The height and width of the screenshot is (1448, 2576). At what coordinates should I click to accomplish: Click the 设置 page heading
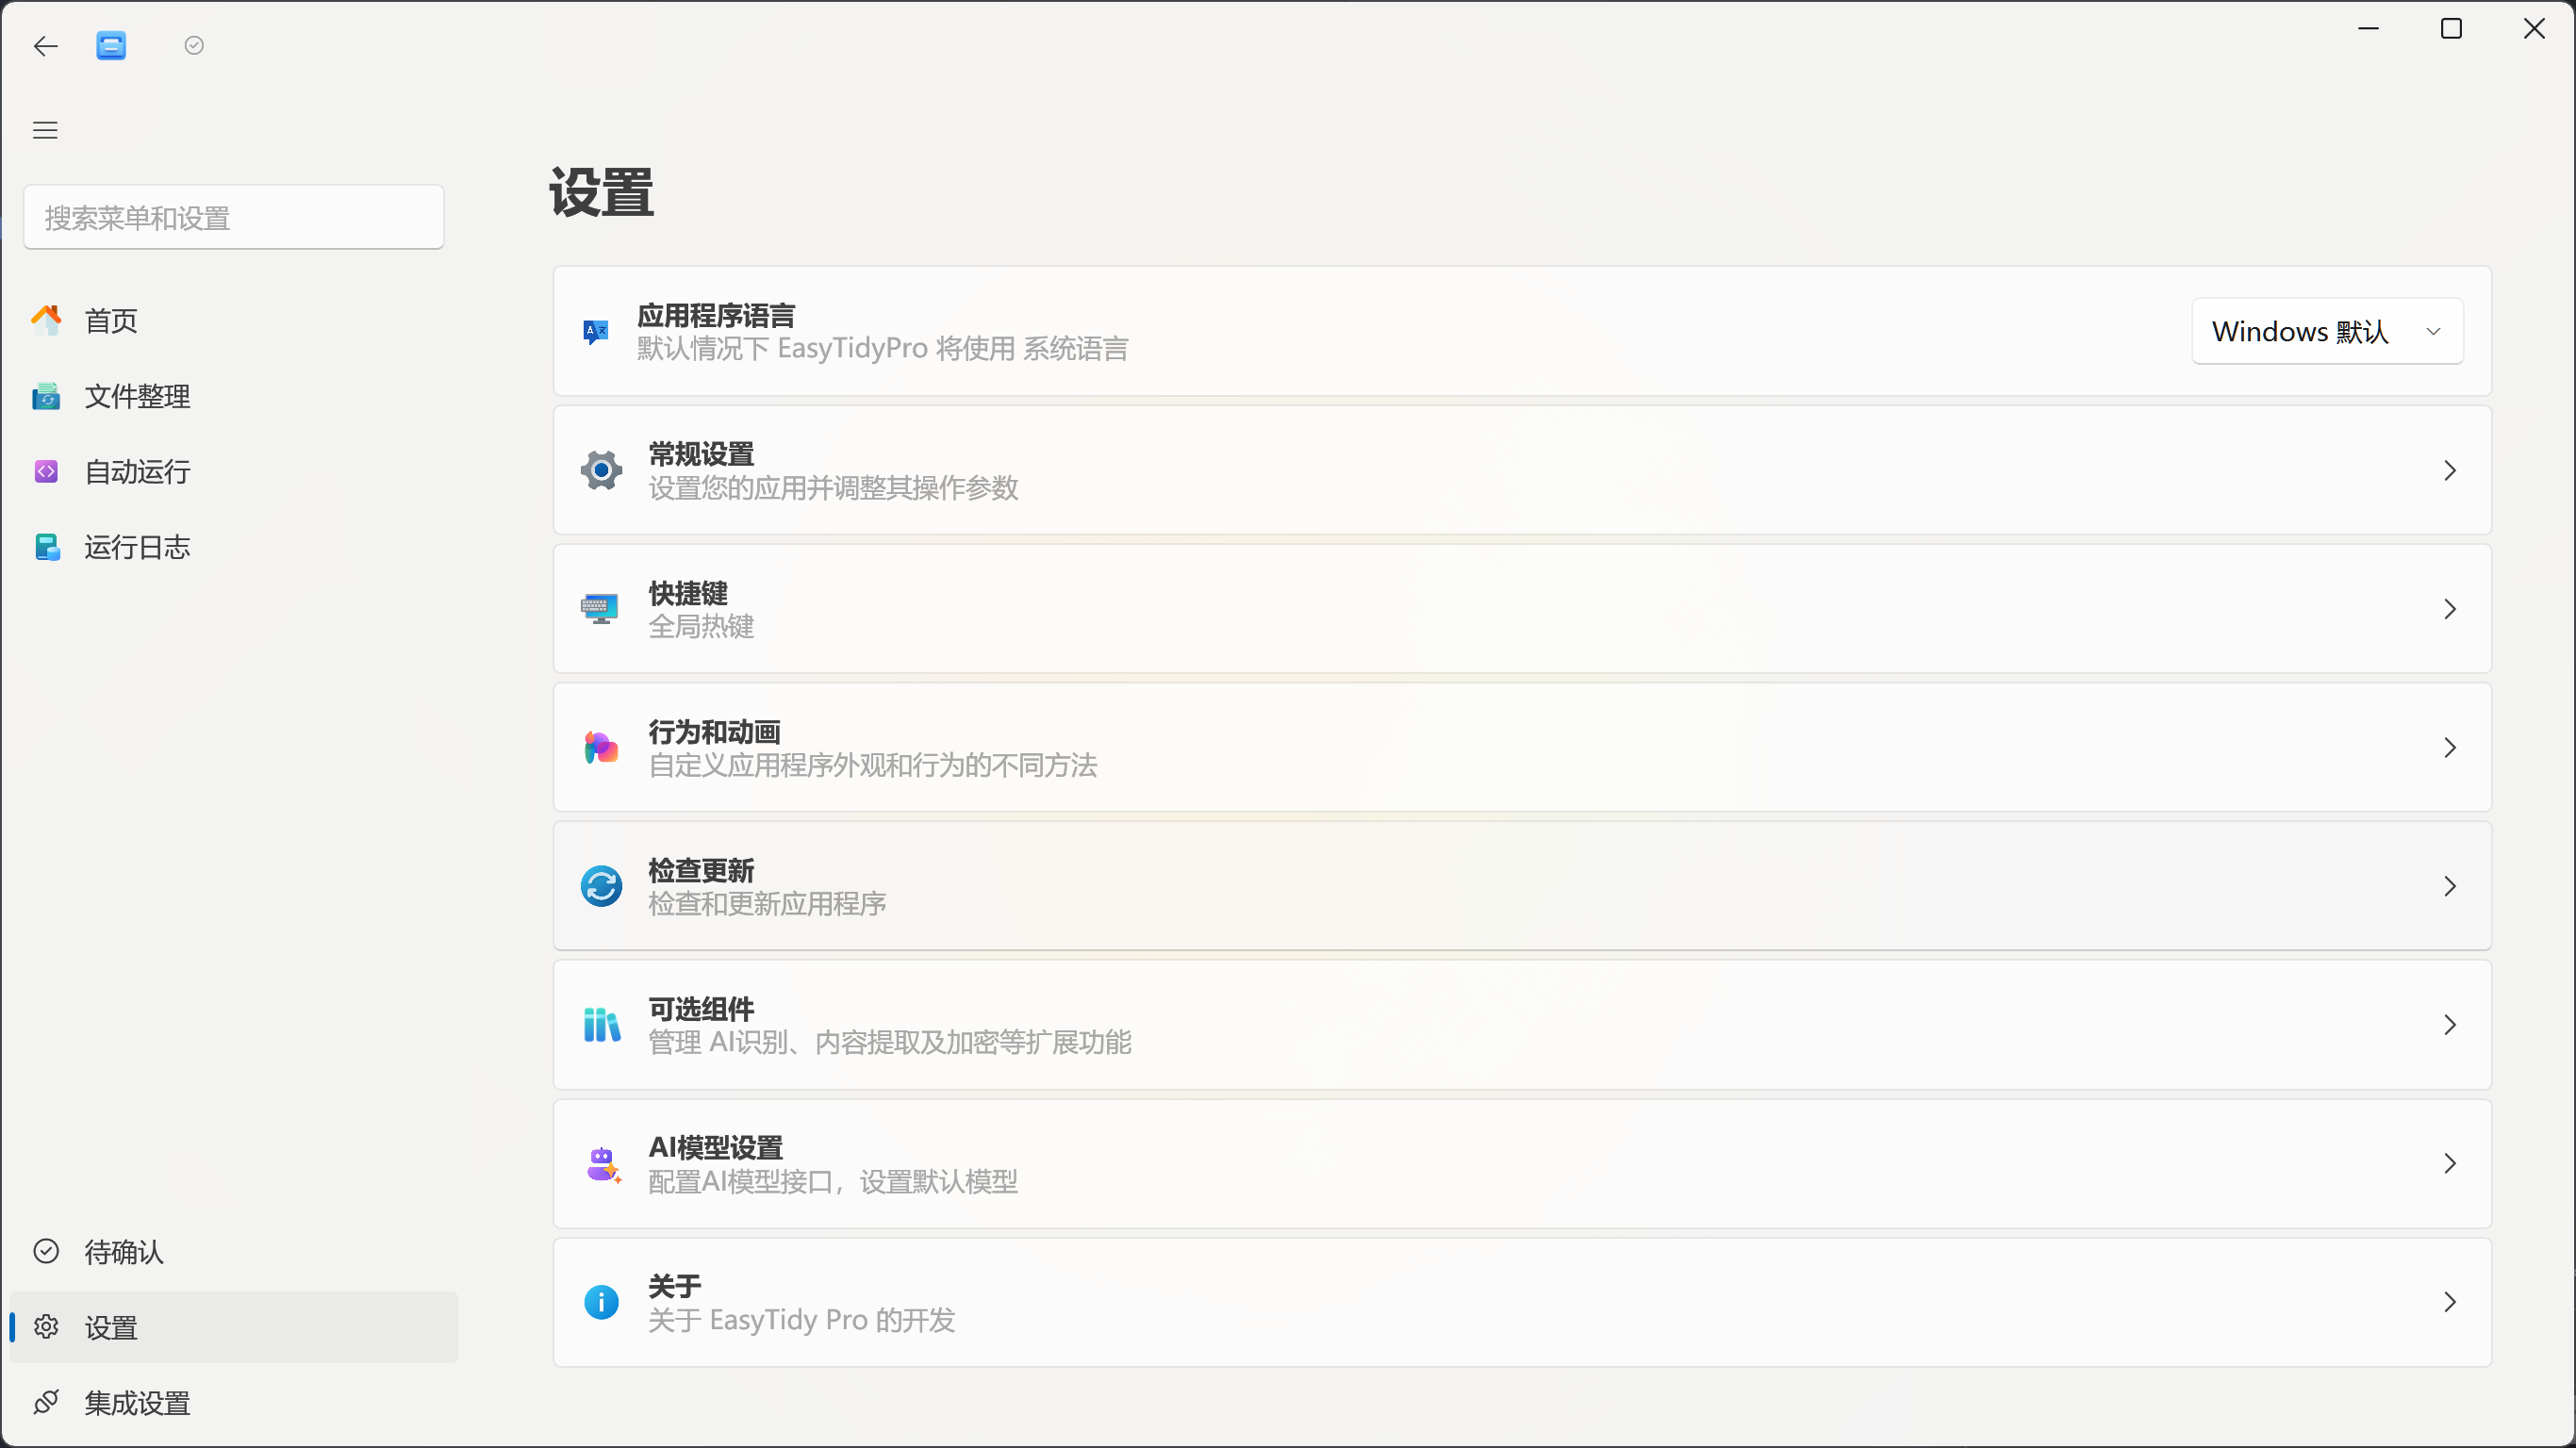coord(601,192)
